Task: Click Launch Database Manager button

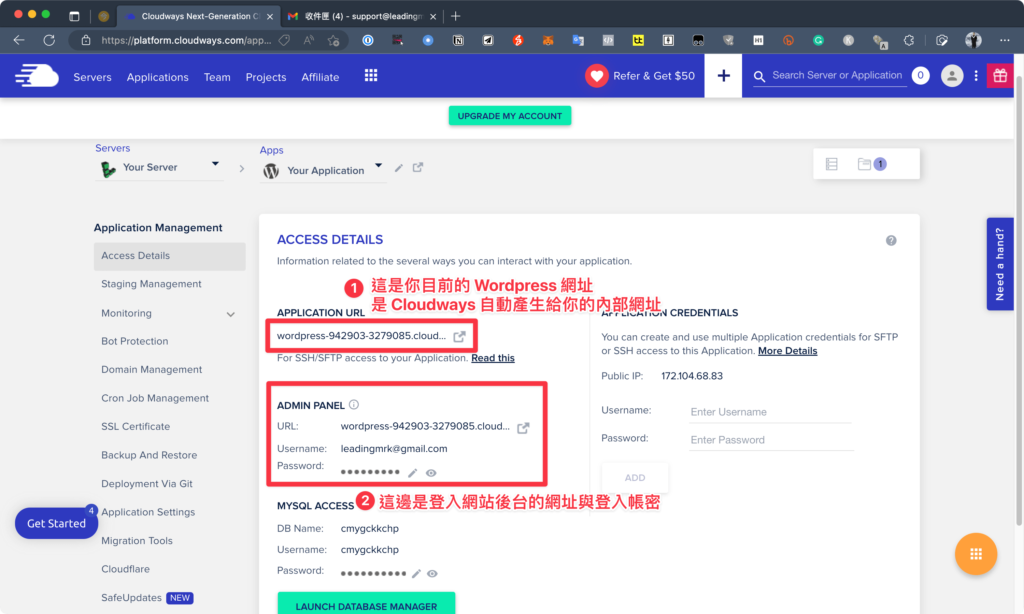Action: pyautogui.click(x=366, y=605)
